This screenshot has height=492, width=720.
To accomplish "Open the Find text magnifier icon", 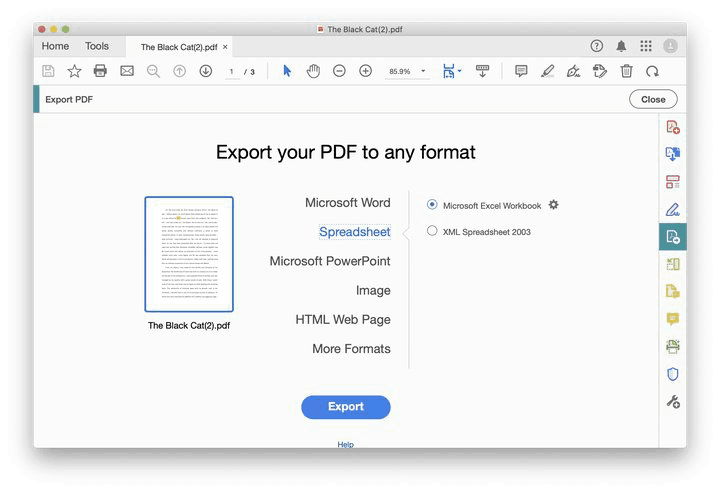I will (153, 71).
